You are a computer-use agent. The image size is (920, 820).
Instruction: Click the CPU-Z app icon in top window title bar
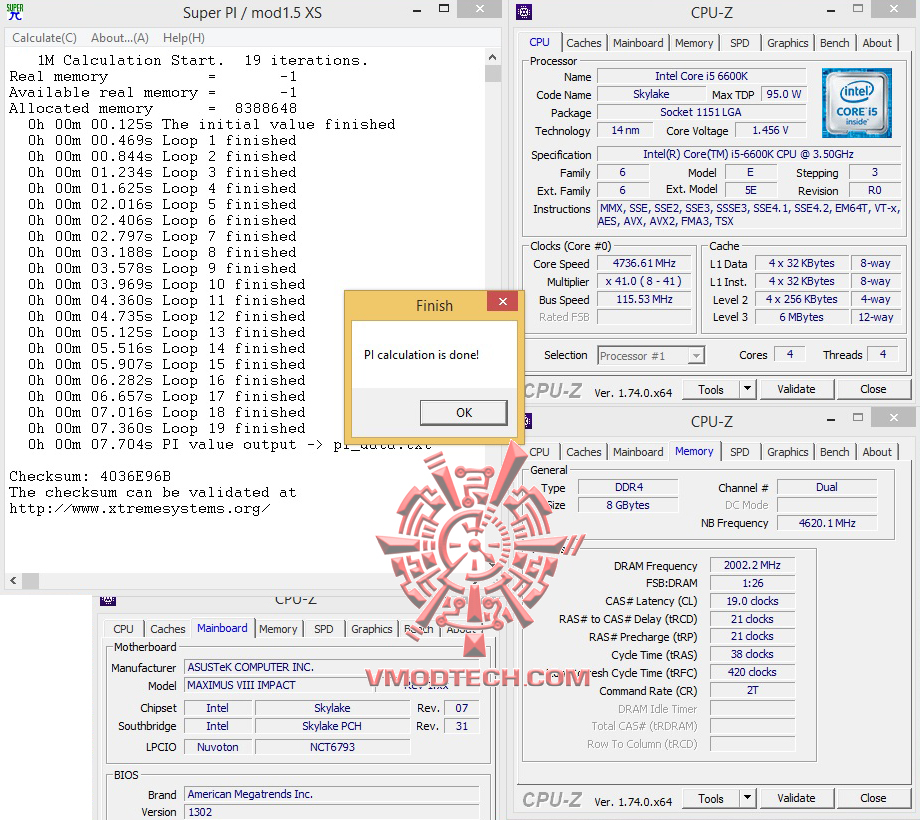coord(523,12)
